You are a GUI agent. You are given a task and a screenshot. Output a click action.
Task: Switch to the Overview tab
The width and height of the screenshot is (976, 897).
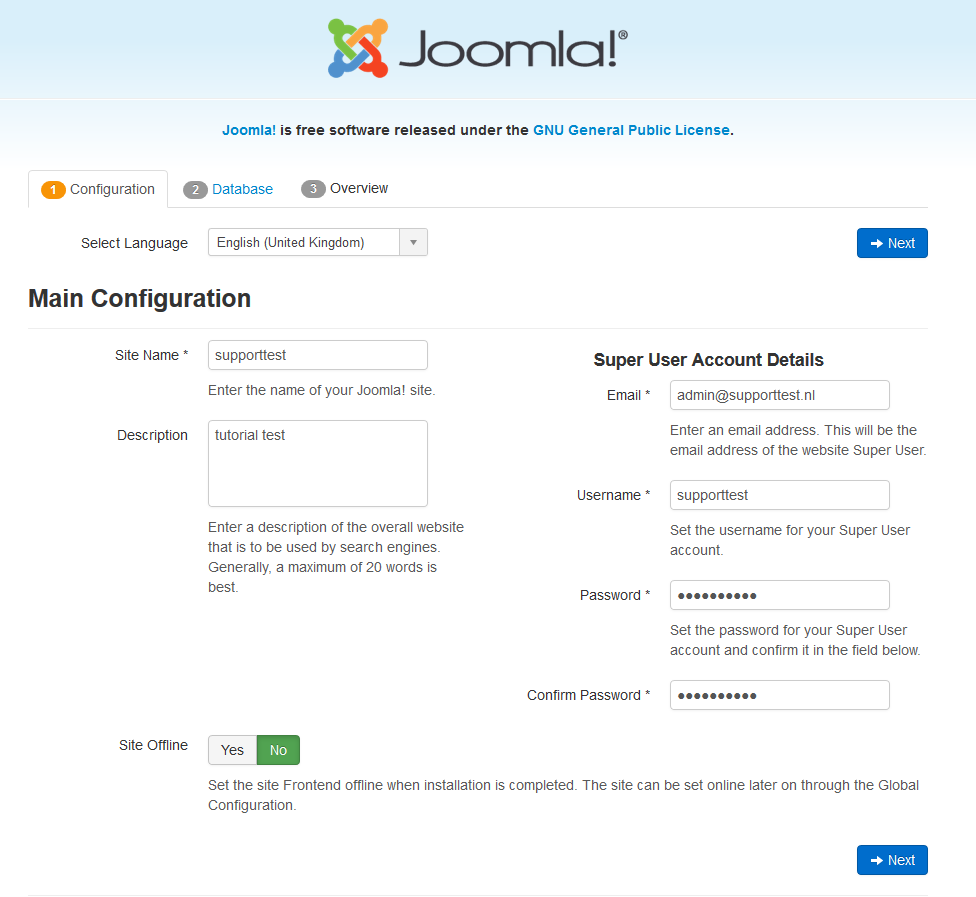click(359, 188)
